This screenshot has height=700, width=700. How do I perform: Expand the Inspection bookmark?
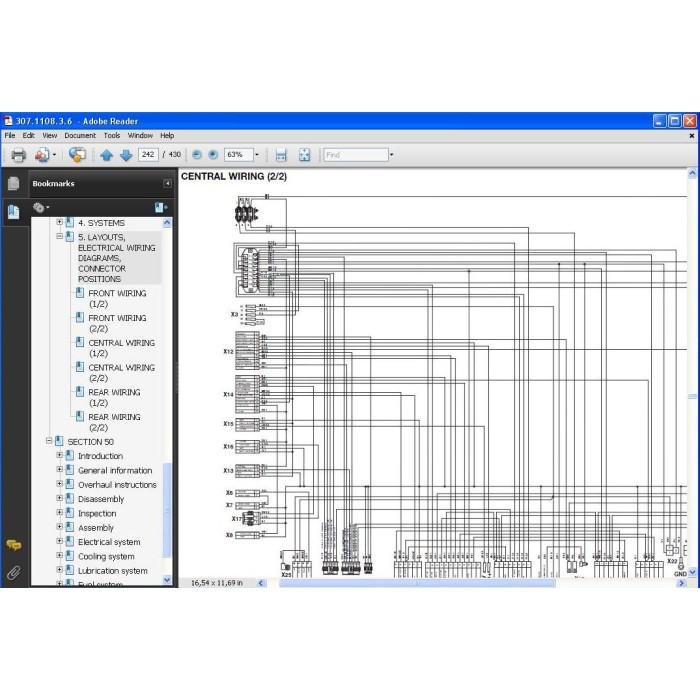(x=59, y=512)
